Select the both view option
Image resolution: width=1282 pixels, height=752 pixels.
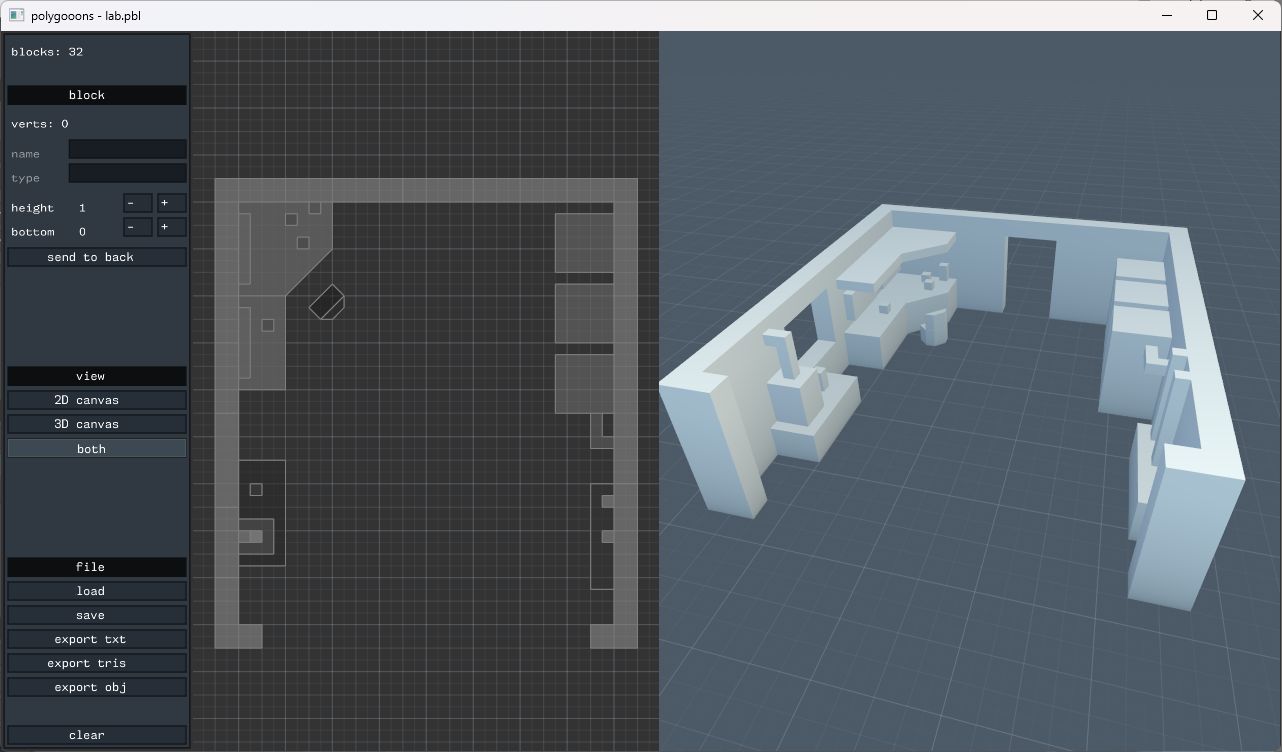(x=97, y=449)
